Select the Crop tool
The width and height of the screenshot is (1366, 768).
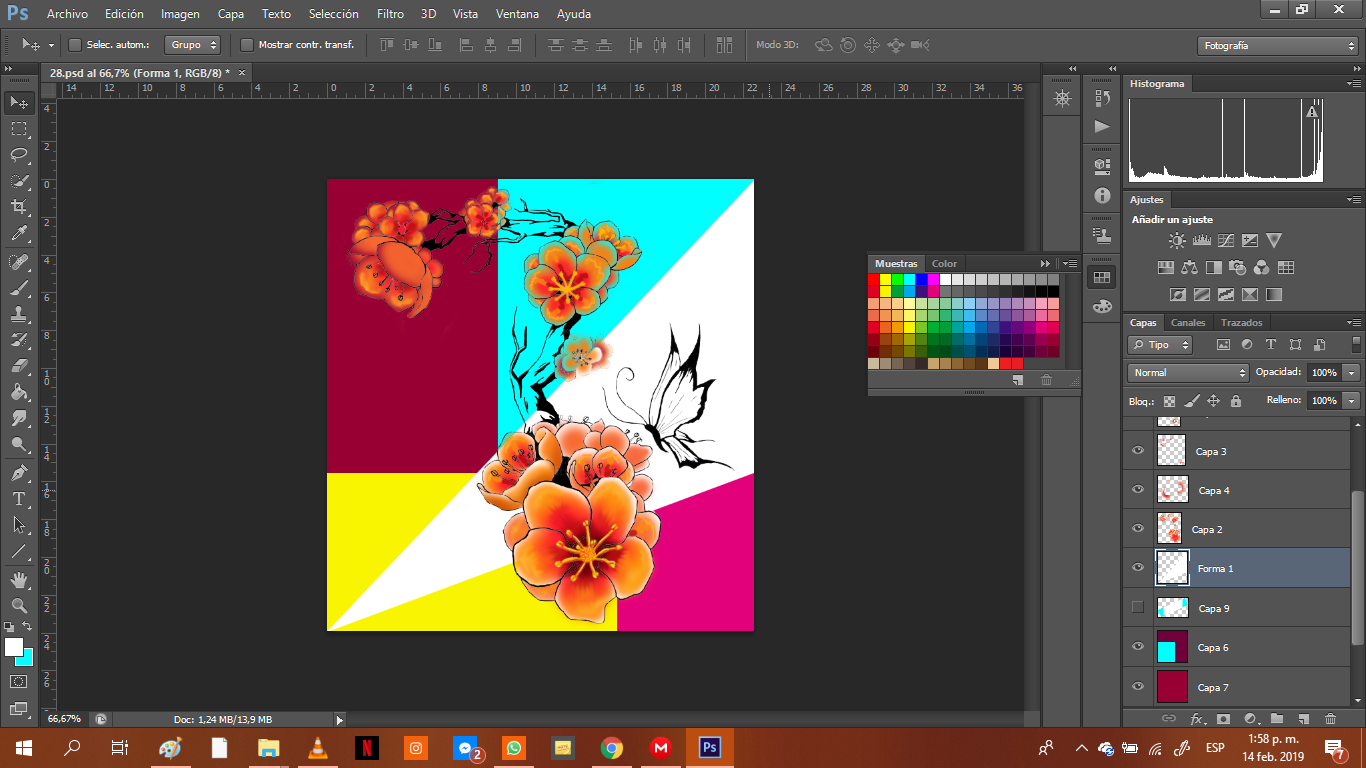19,207
